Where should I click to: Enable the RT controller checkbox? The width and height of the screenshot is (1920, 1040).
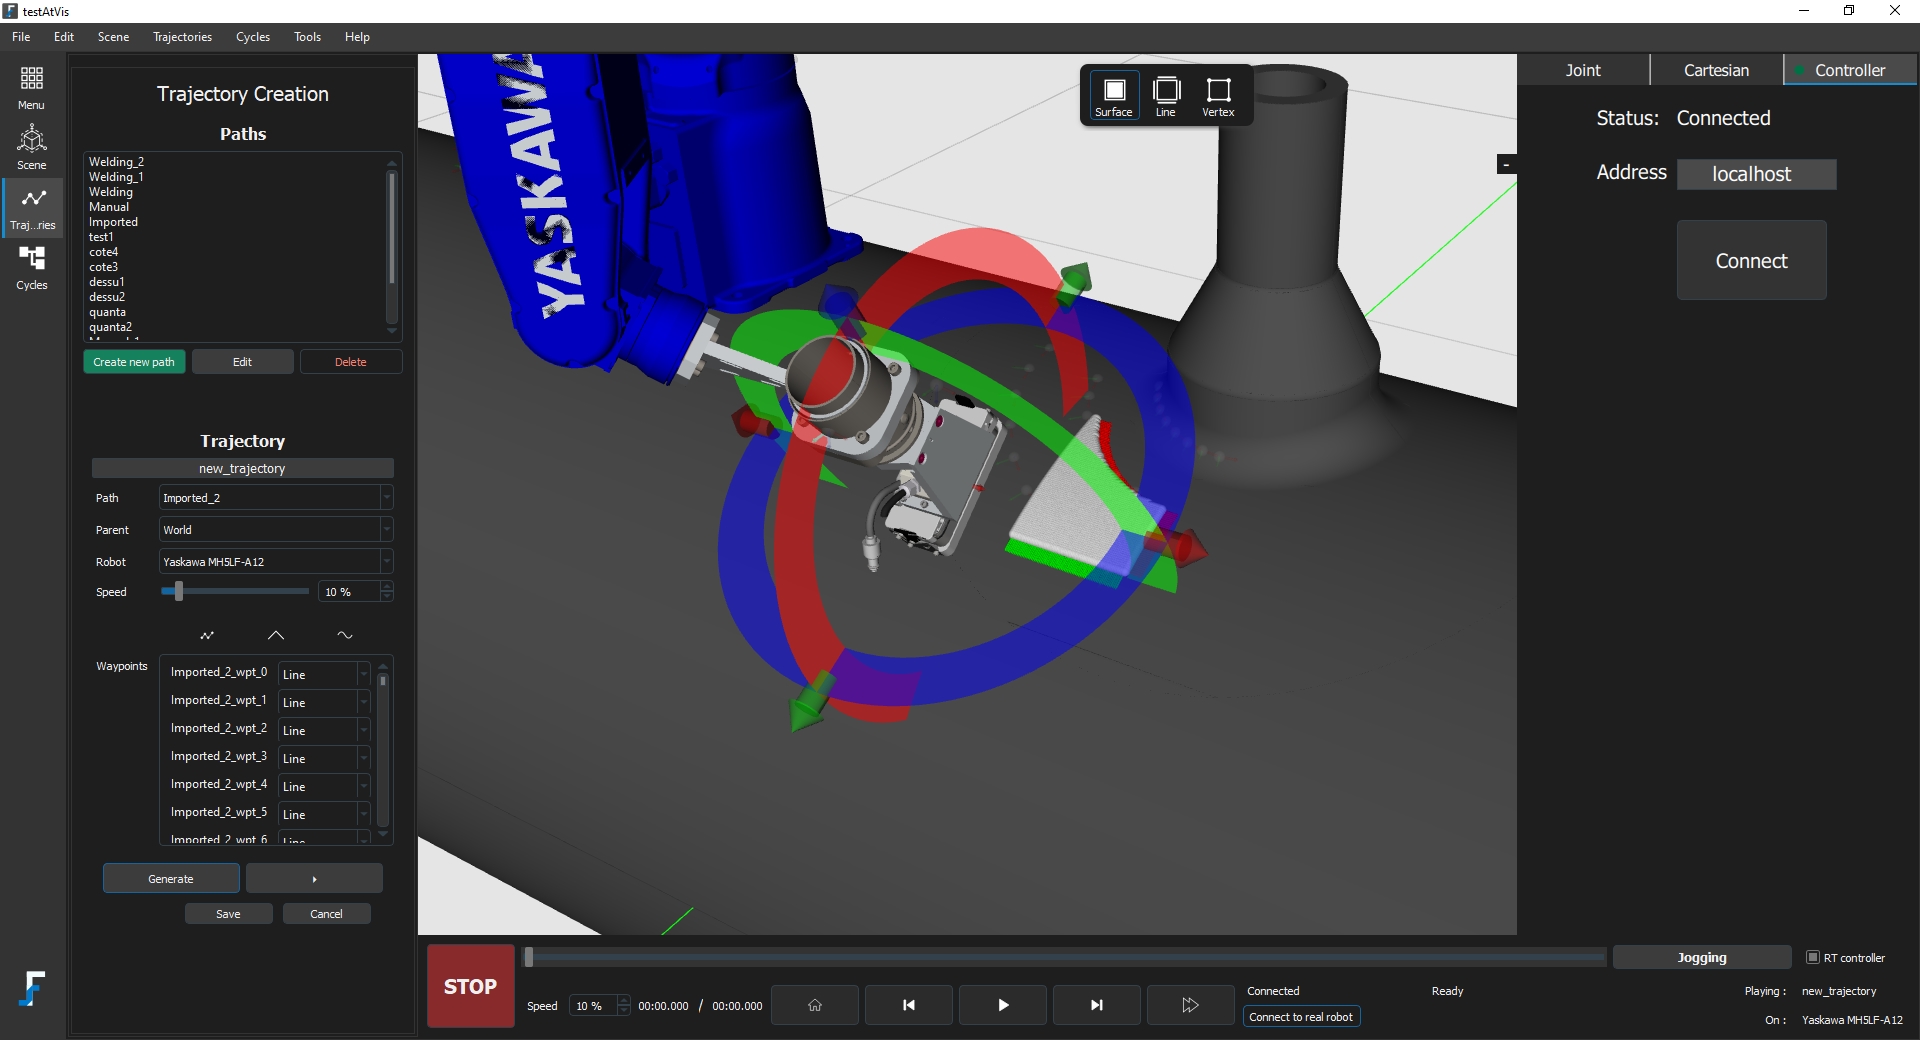click(x=1812, y=957)
